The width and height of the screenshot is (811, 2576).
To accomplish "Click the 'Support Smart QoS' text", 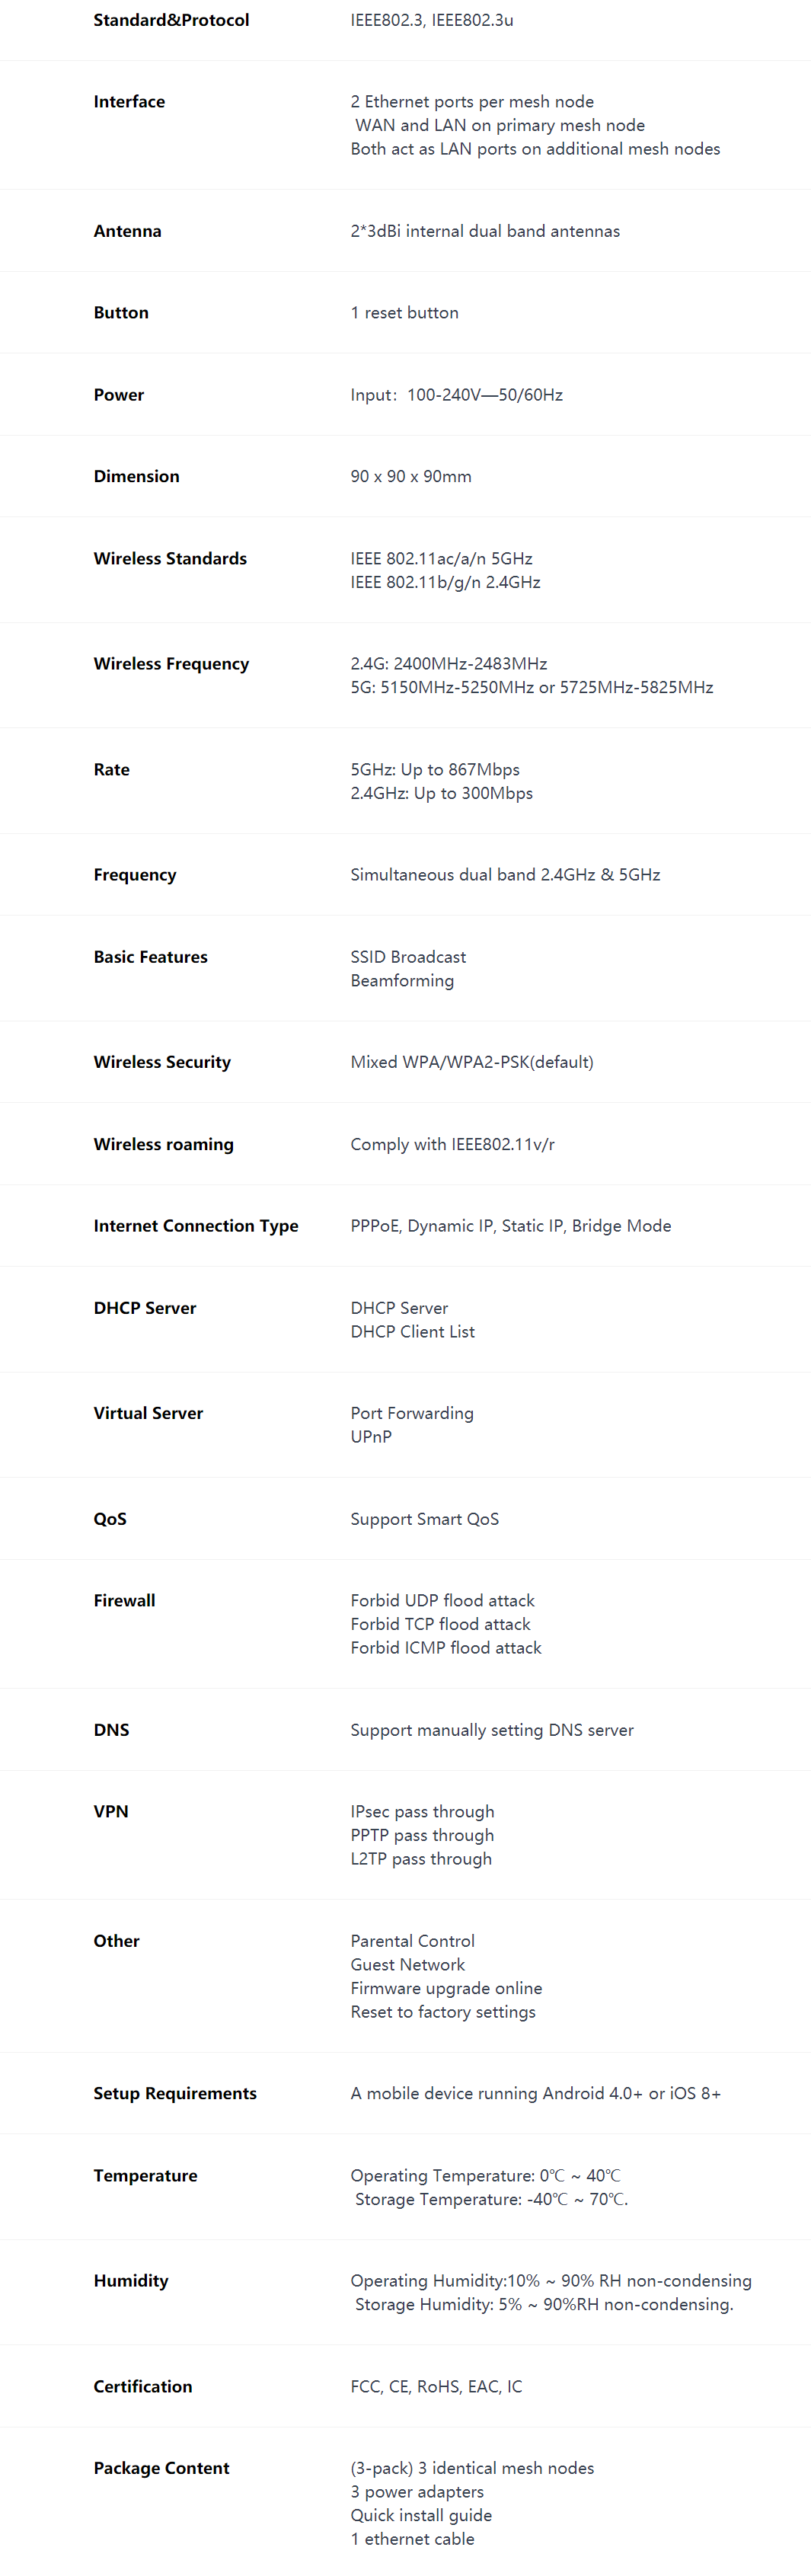I will click(424, 1519).
